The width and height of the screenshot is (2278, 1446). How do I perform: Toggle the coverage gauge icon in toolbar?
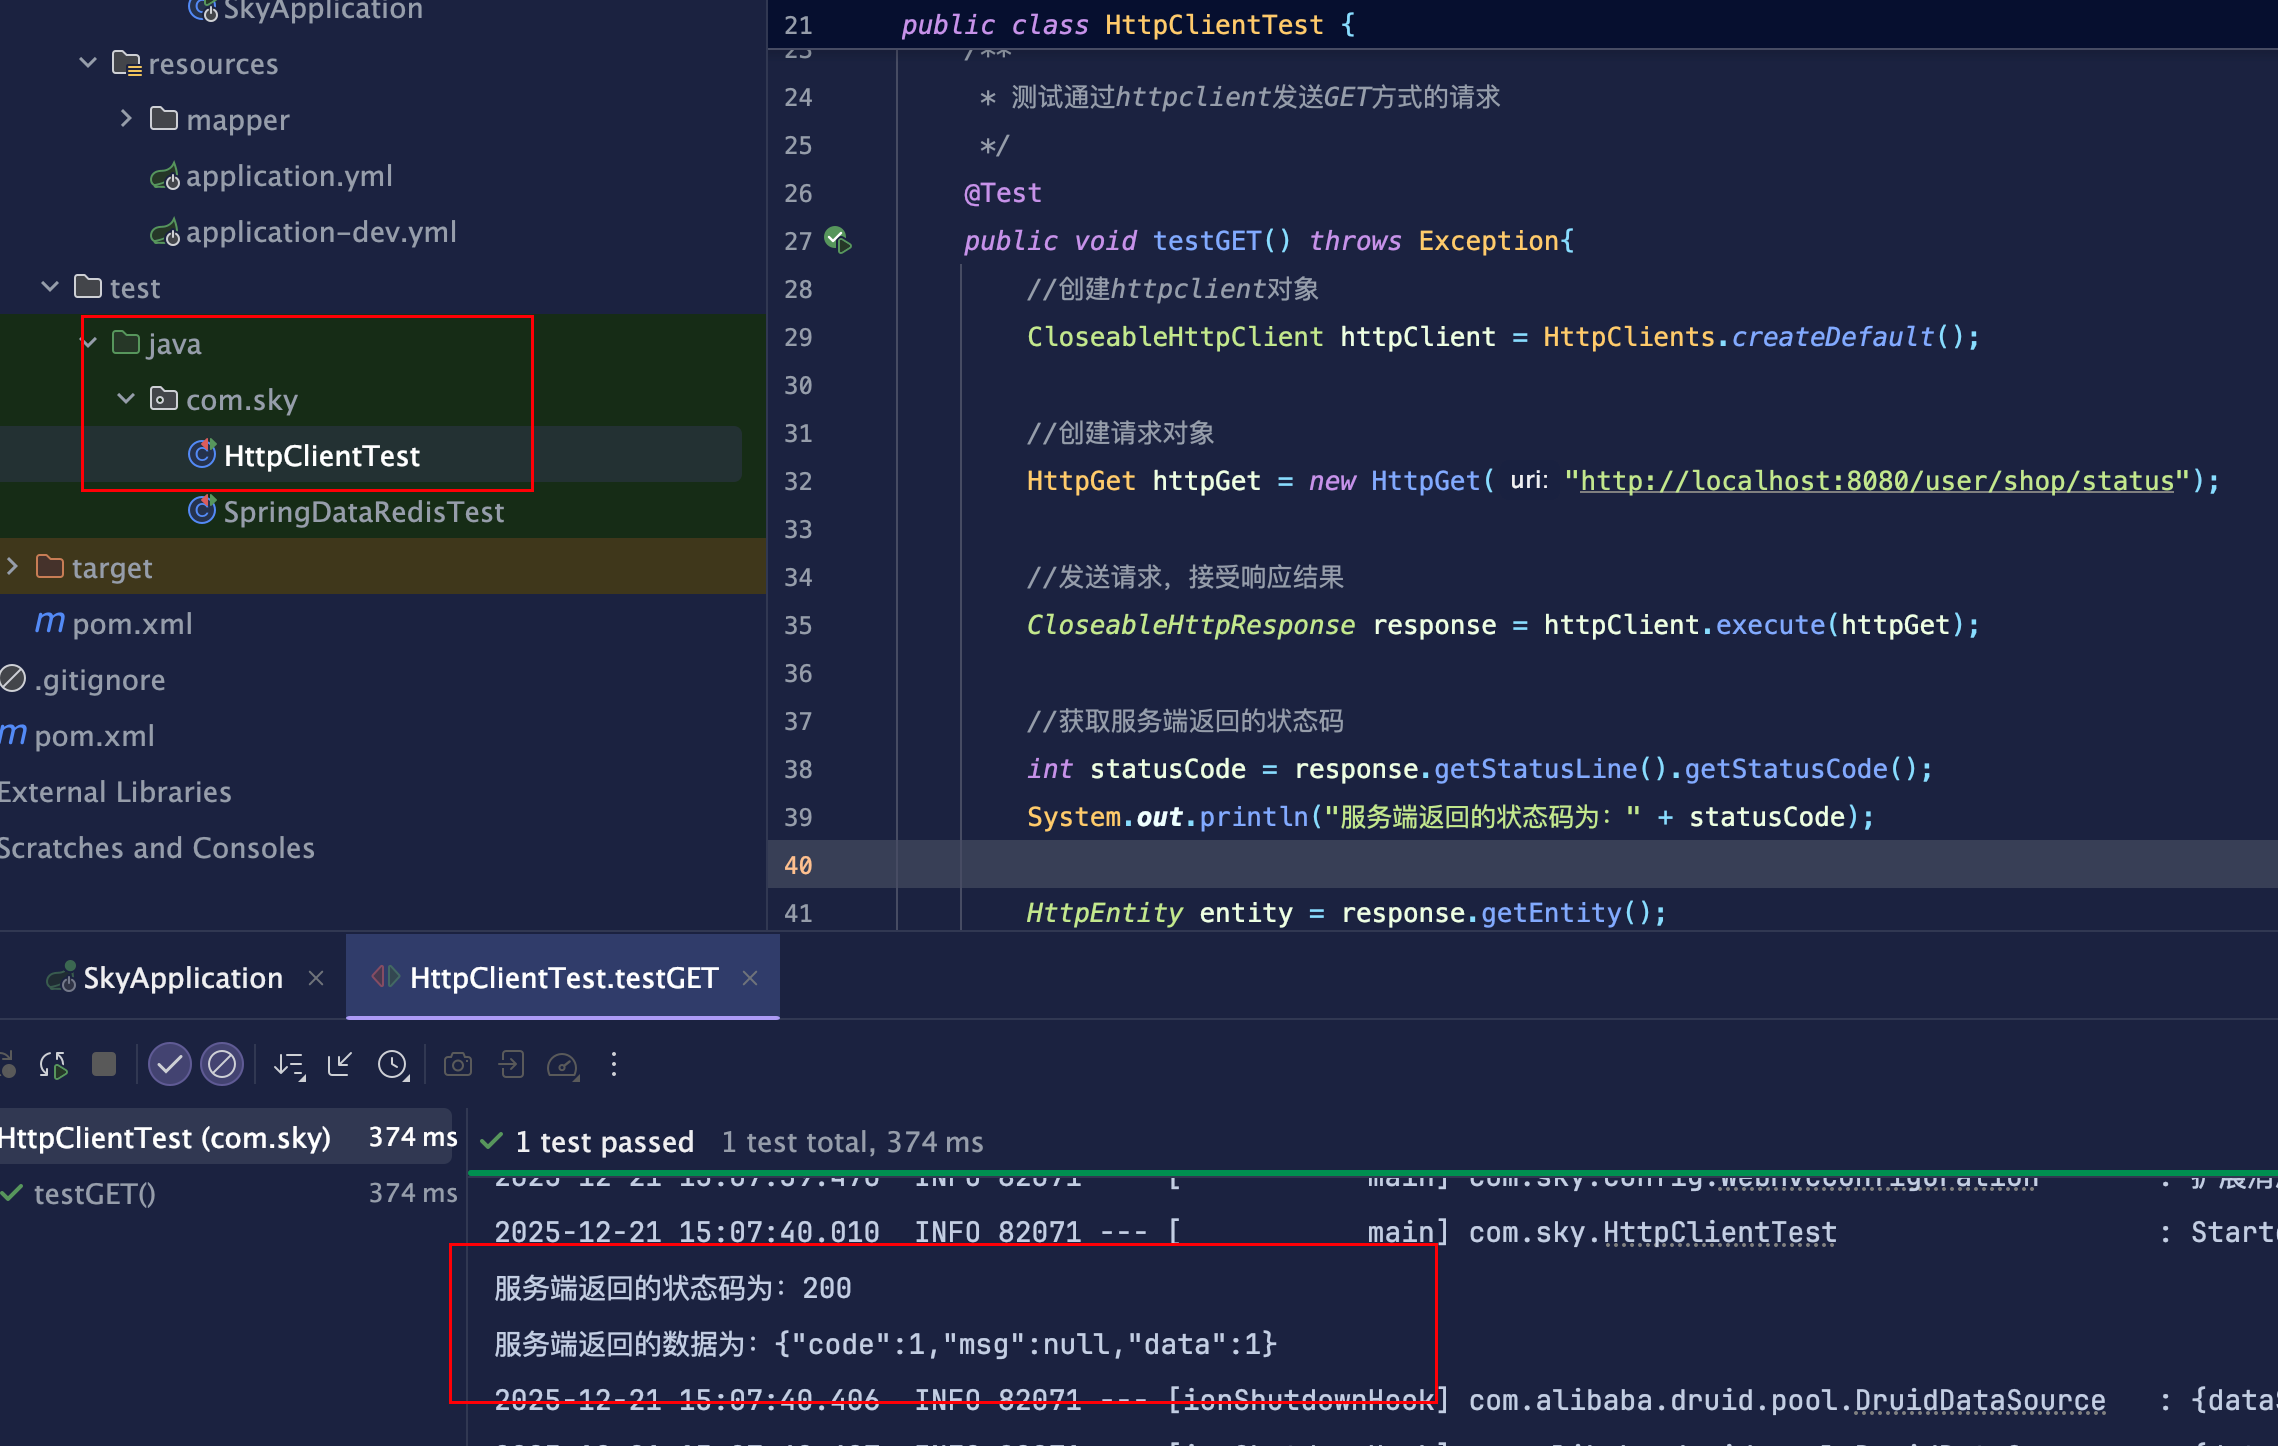pos(563,1064)
